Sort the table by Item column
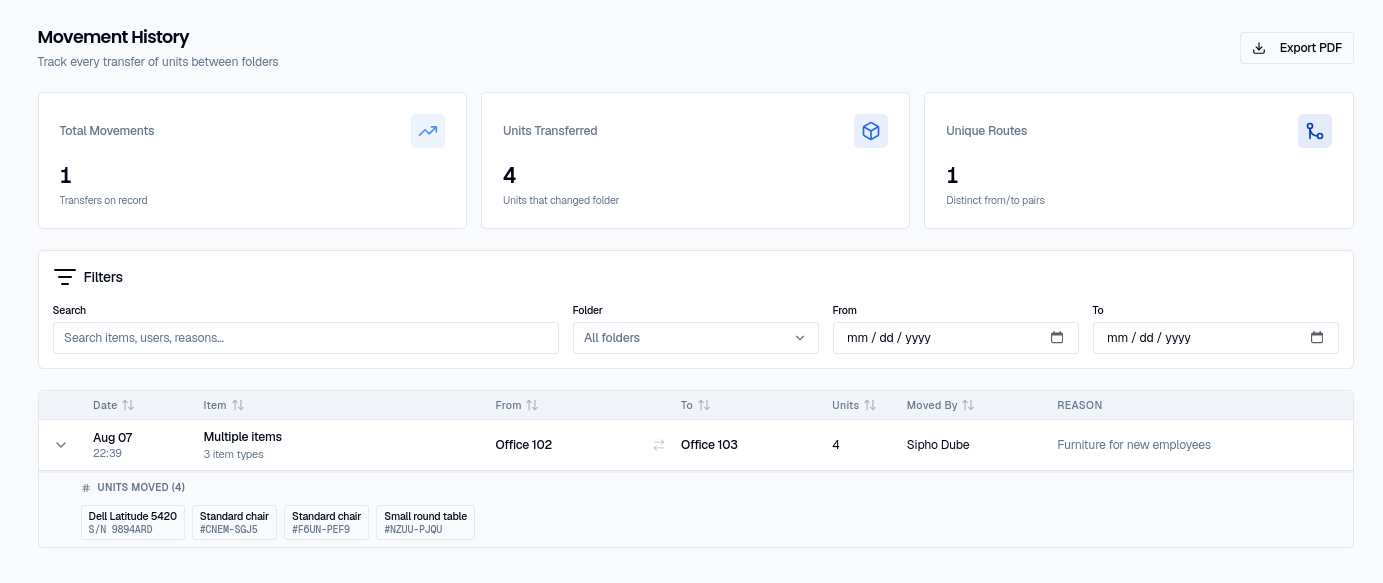 [x=223, y=405]
